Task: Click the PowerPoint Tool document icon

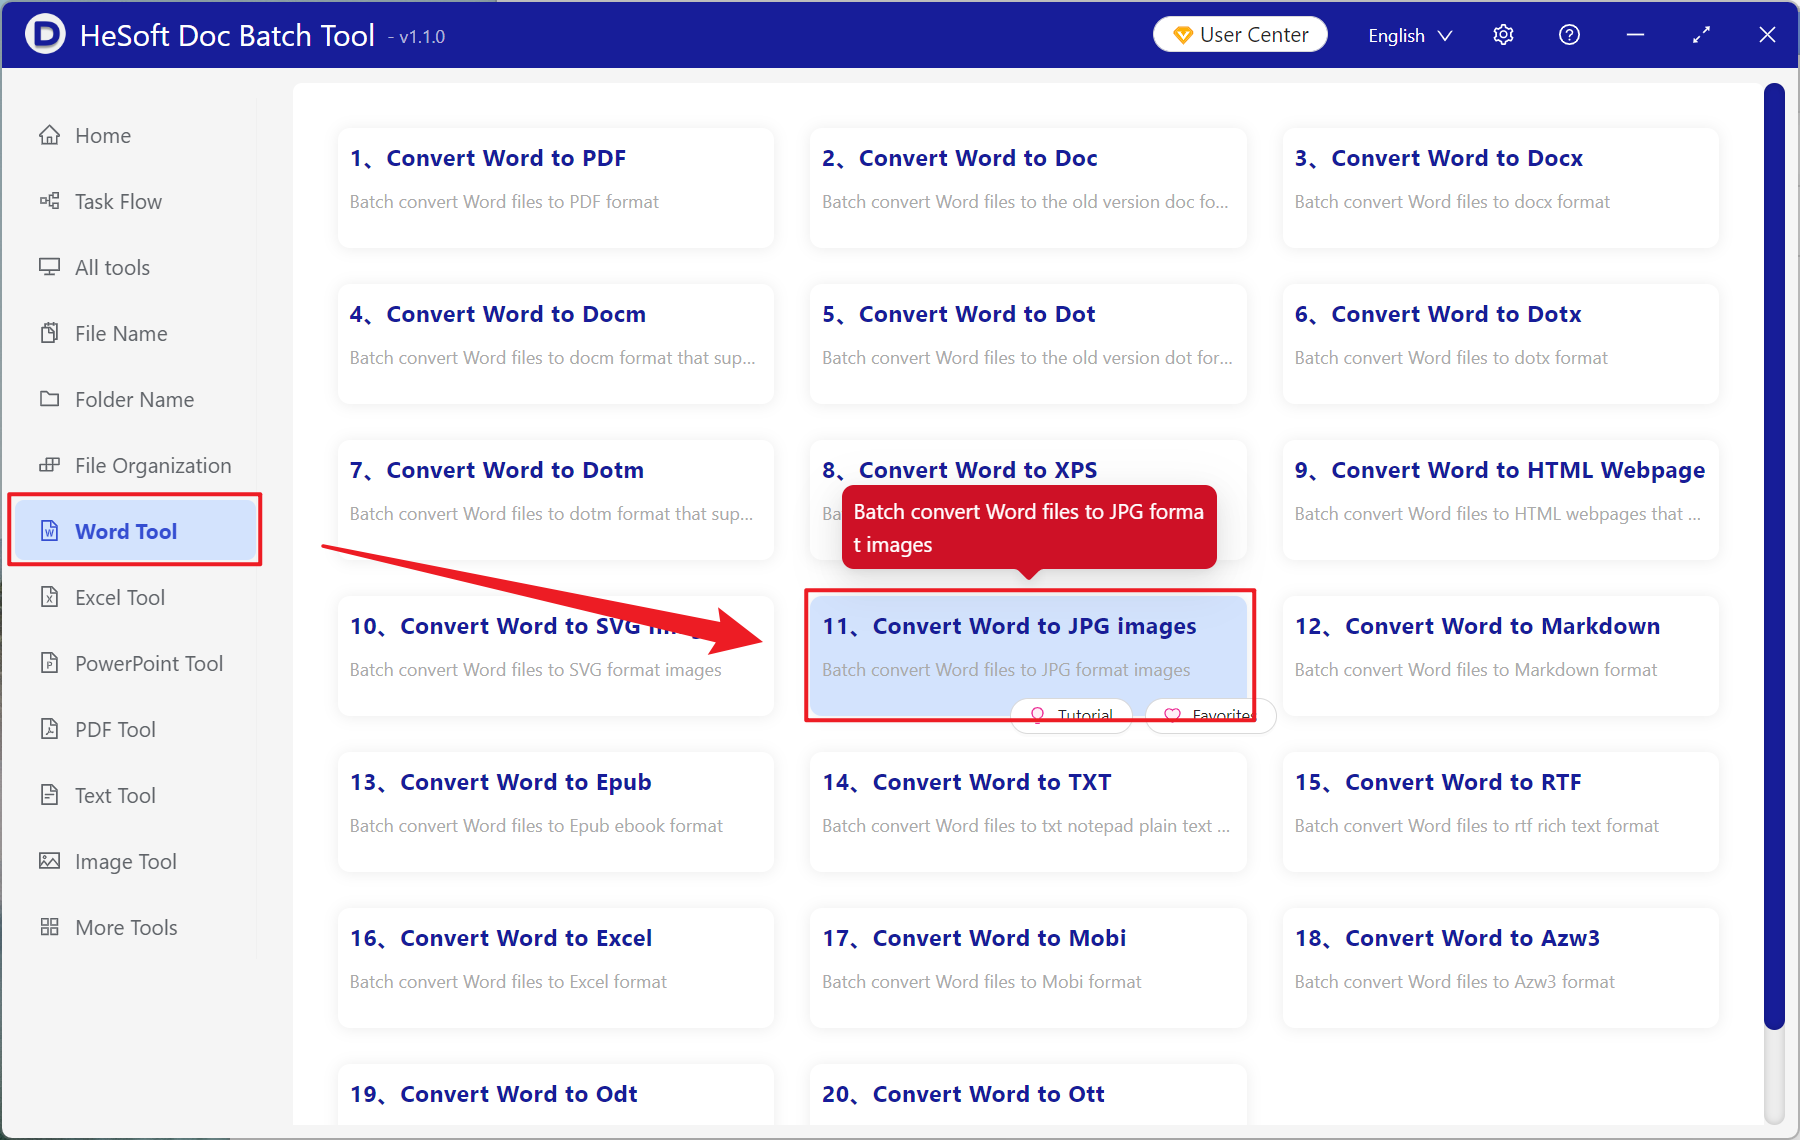Action: click(49, 663)
